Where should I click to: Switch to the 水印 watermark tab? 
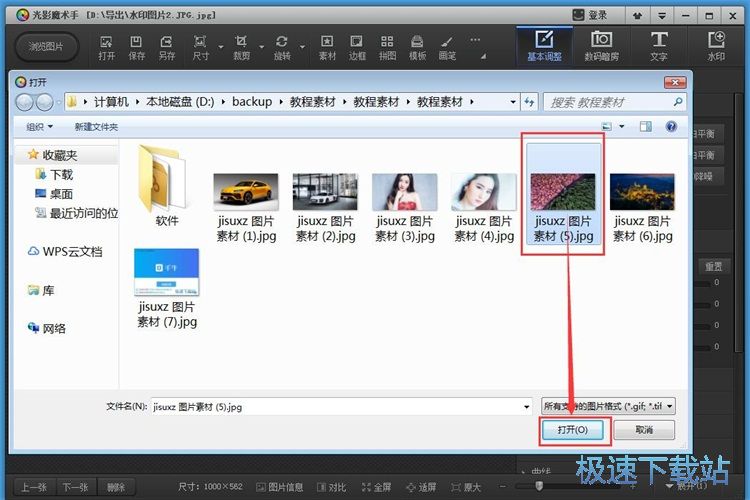716,46
